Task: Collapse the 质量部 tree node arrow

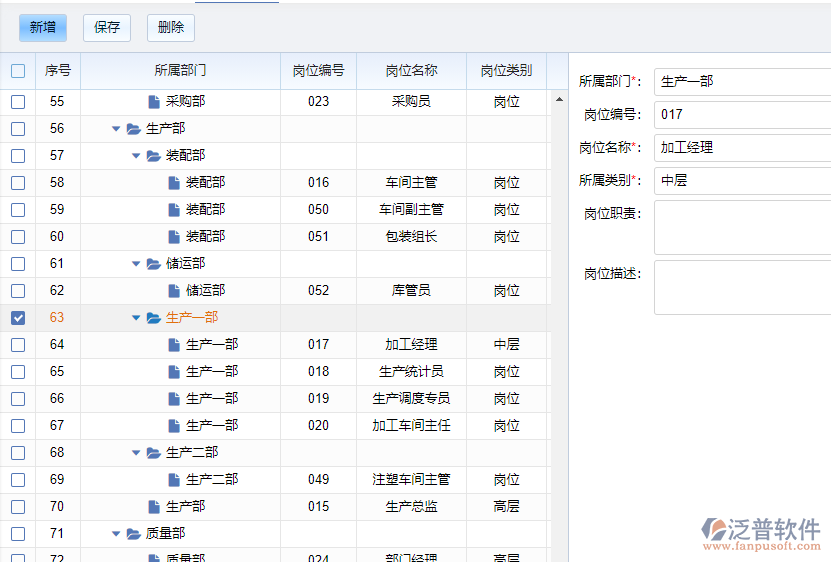Action: (116, 534)
